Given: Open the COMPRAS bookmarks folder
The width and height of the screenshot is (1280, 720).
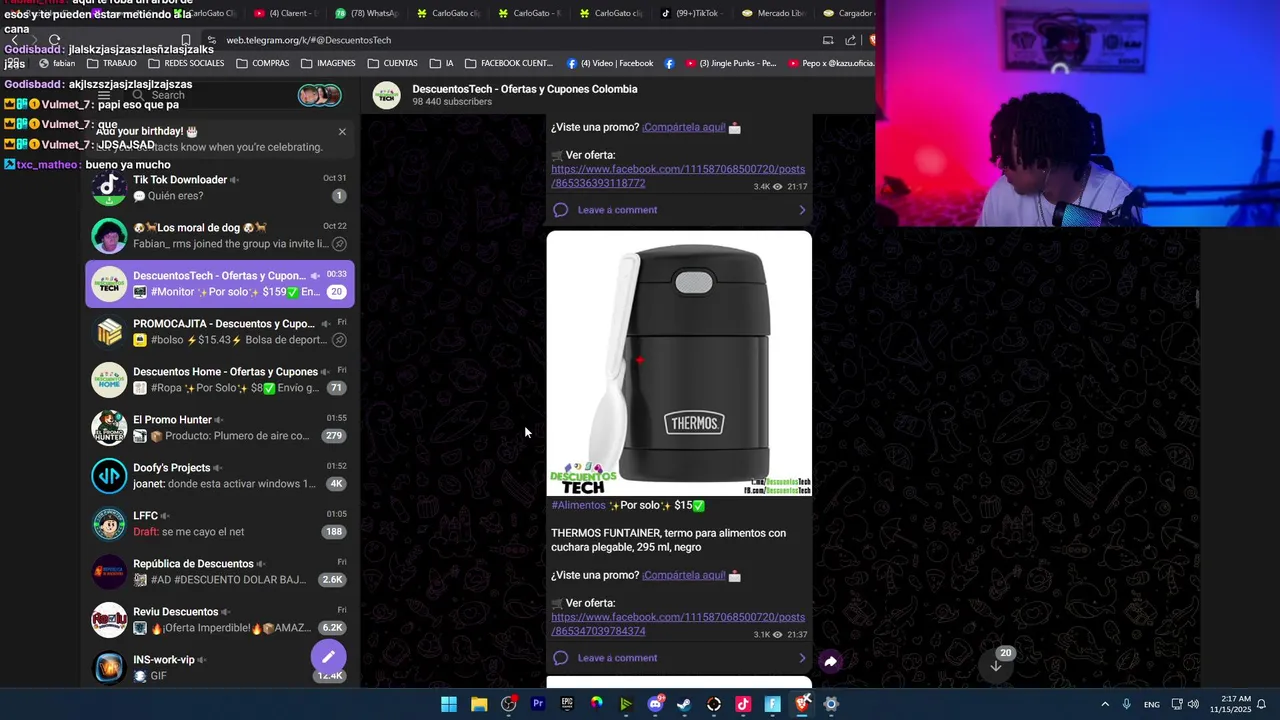Looking at the screenshot, I should 263,63.
